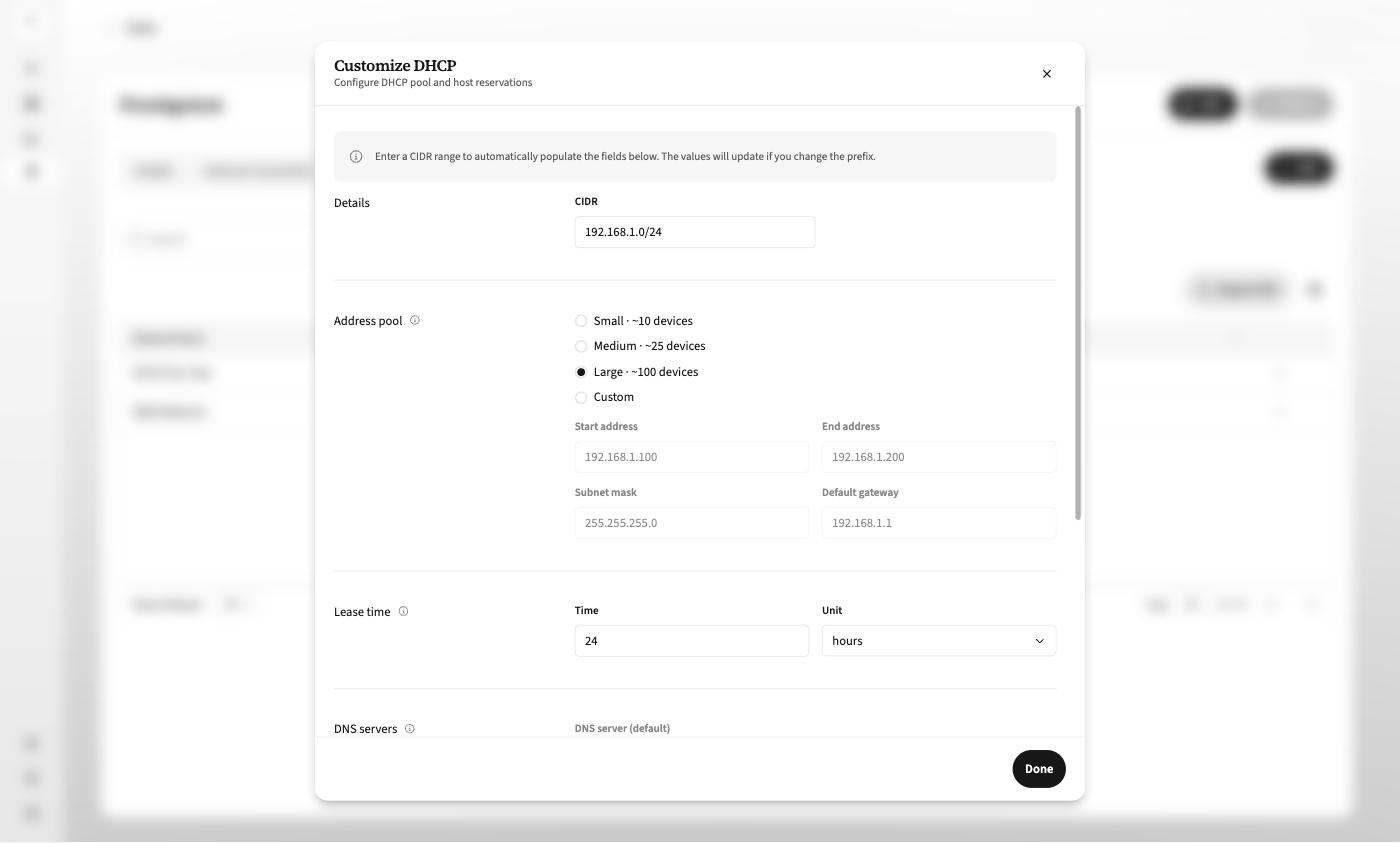Click the 'Customize DHCP' dialog title
This screenshot has height=843, width=1400.
(395, 66)
